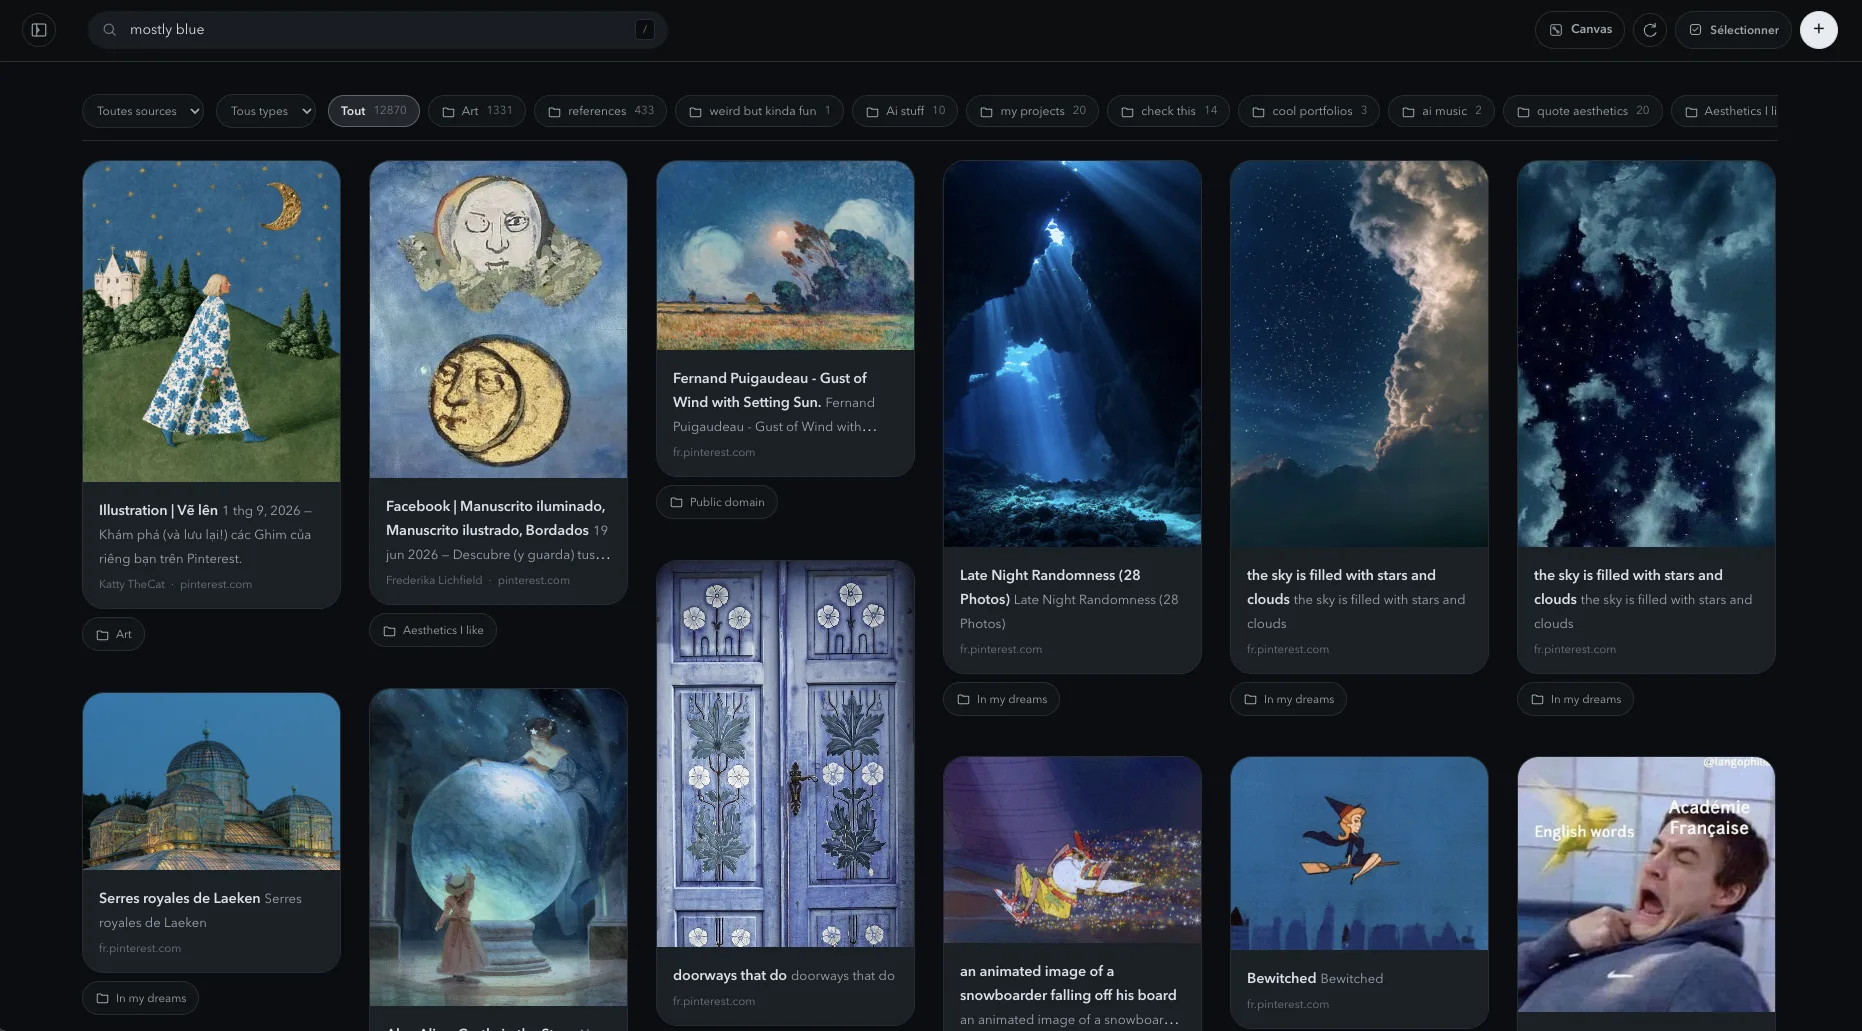Open the Serres royales de Laeken thumbnail
Screen dimensions: 1862x1031
click(211, 781)
